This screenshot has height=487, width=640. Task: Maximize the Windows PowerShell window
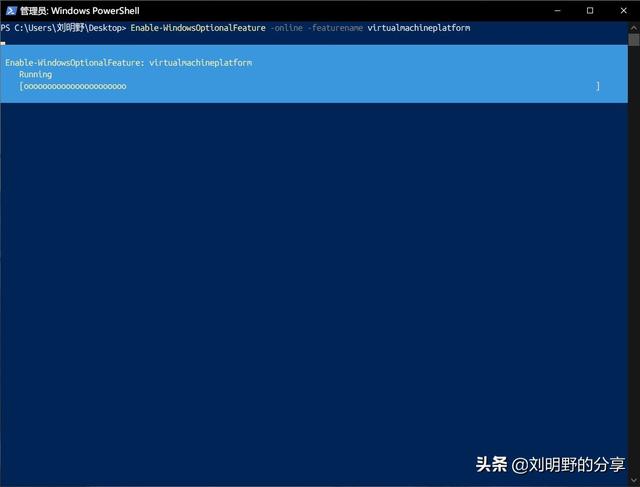coord(590,11)
